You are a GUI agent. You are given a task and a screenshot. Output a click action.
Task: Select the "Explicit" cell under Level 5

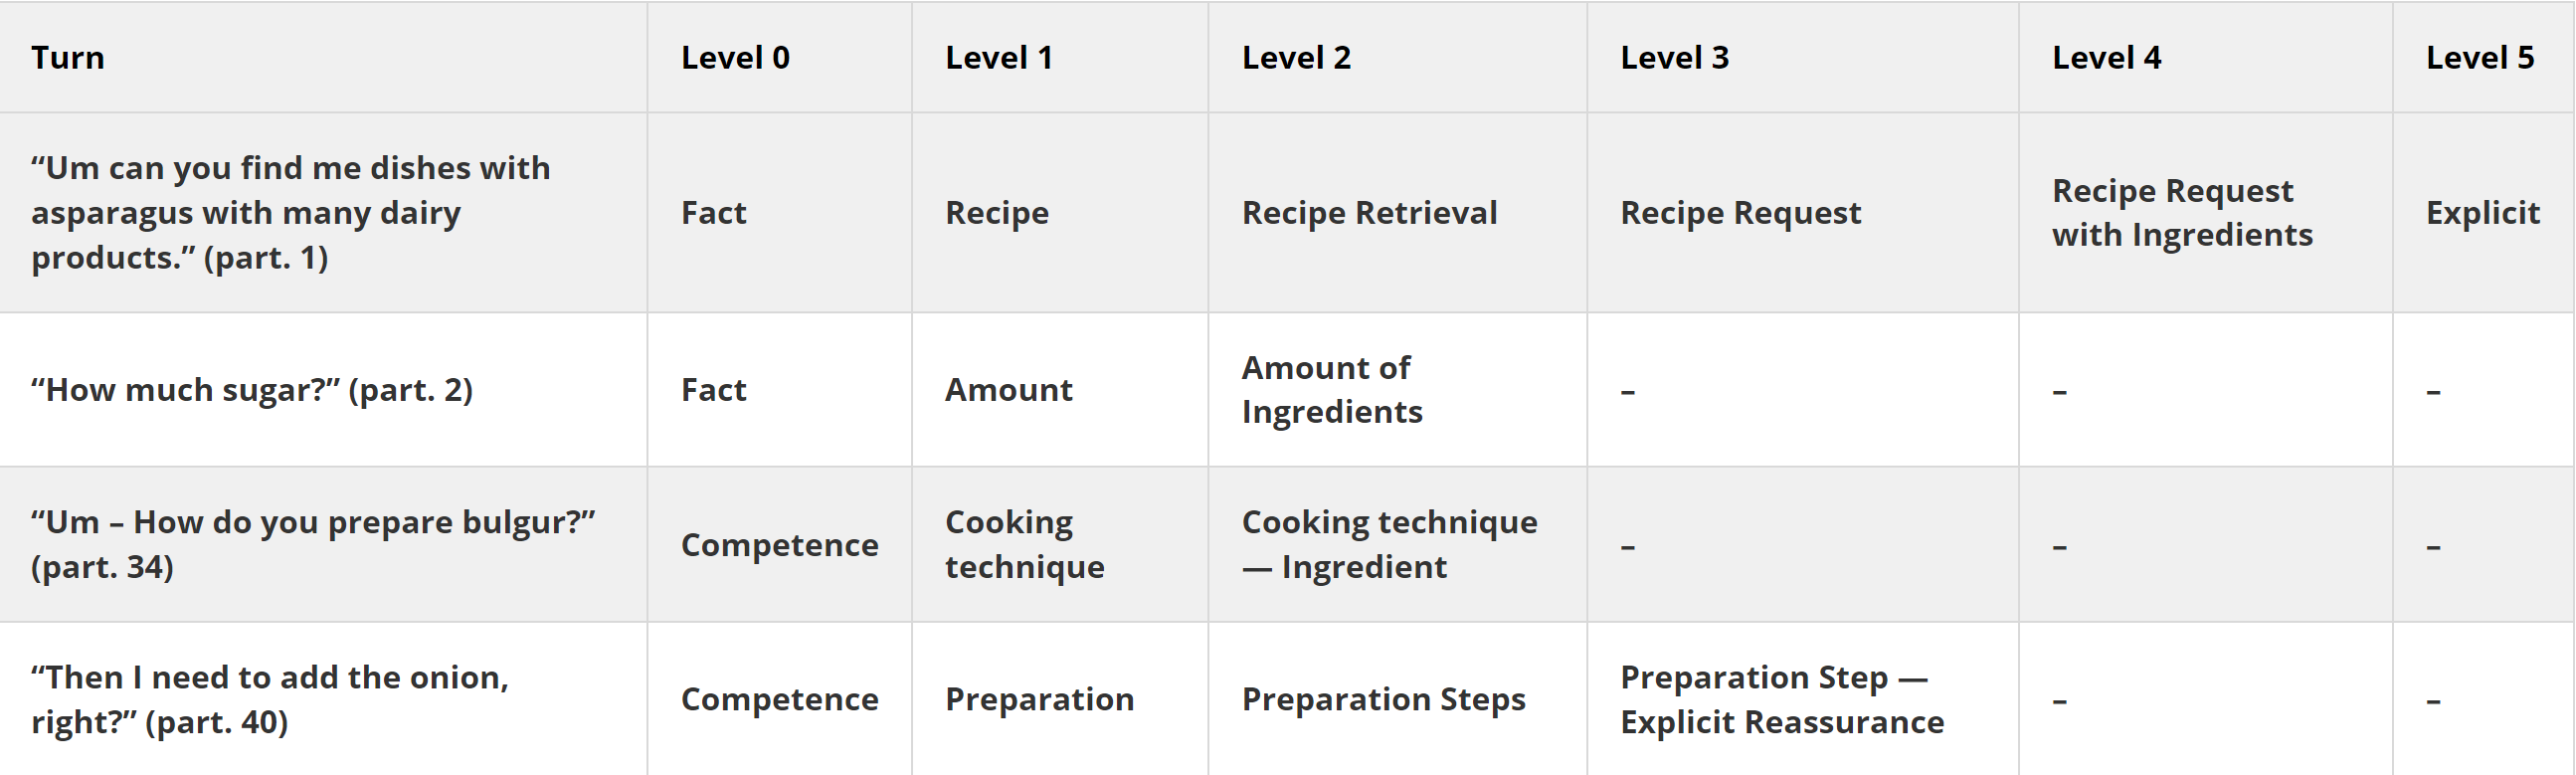2482,213
